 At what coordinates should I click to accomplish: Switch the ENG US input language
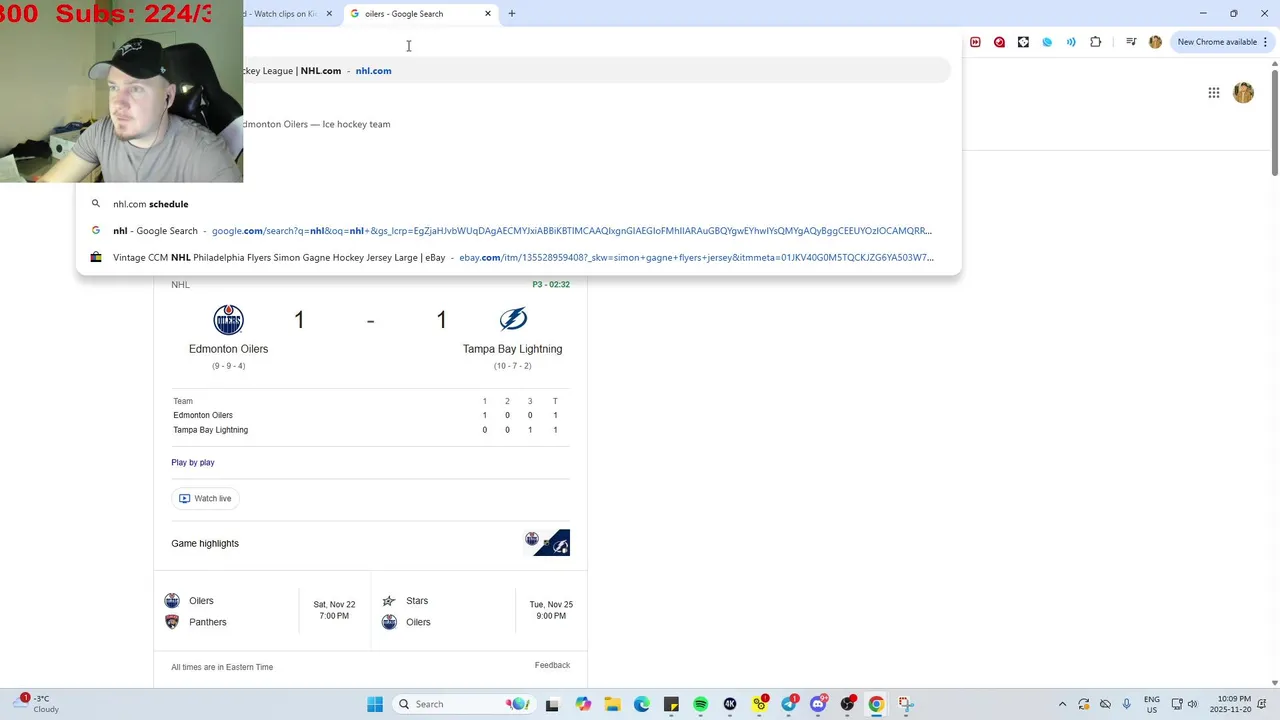pos(1152,704)
